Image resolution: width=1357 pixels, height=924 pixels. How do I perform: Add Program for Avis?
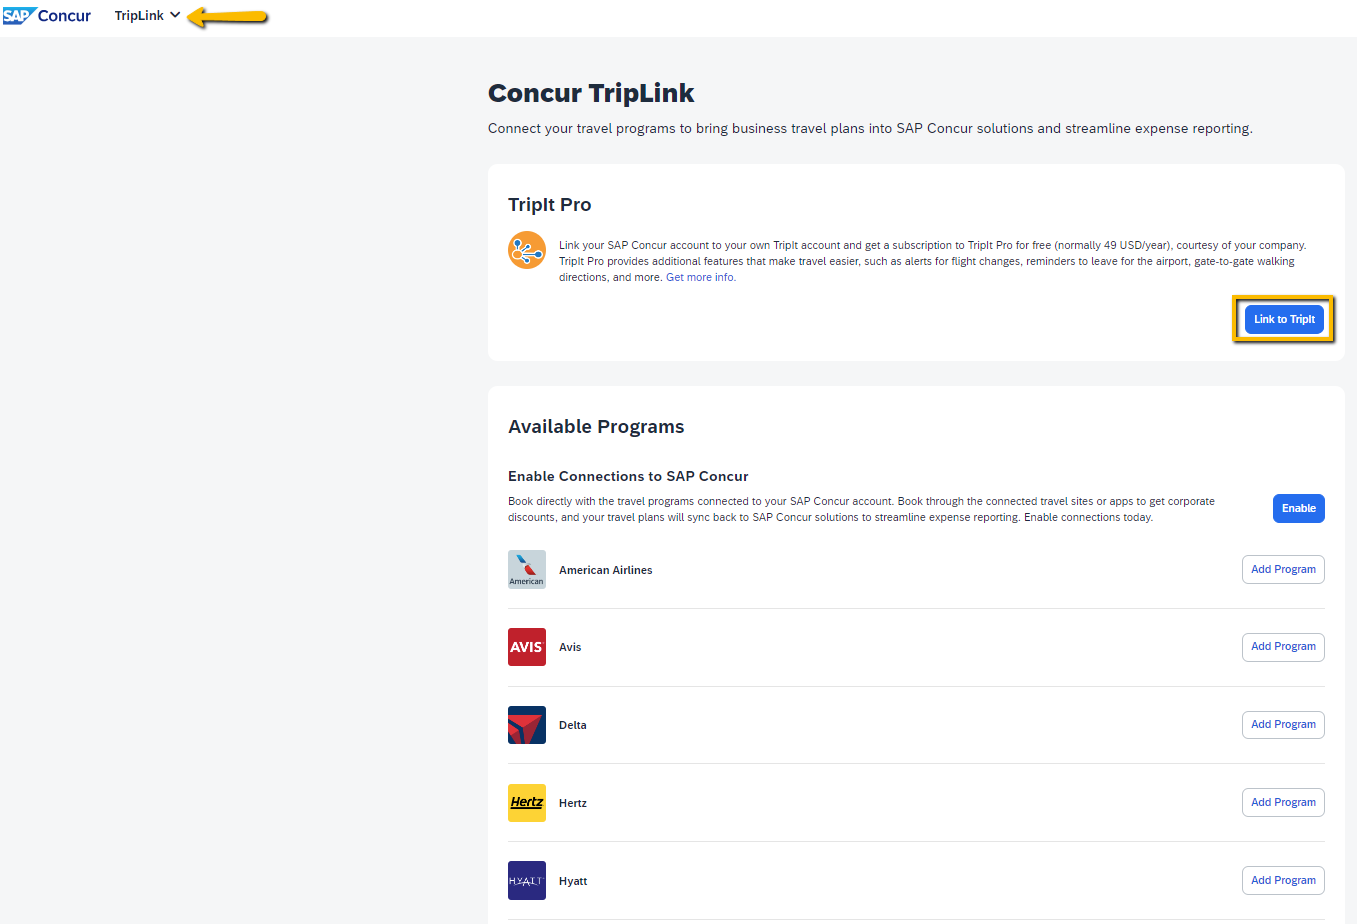click(x=1283, y=647)
